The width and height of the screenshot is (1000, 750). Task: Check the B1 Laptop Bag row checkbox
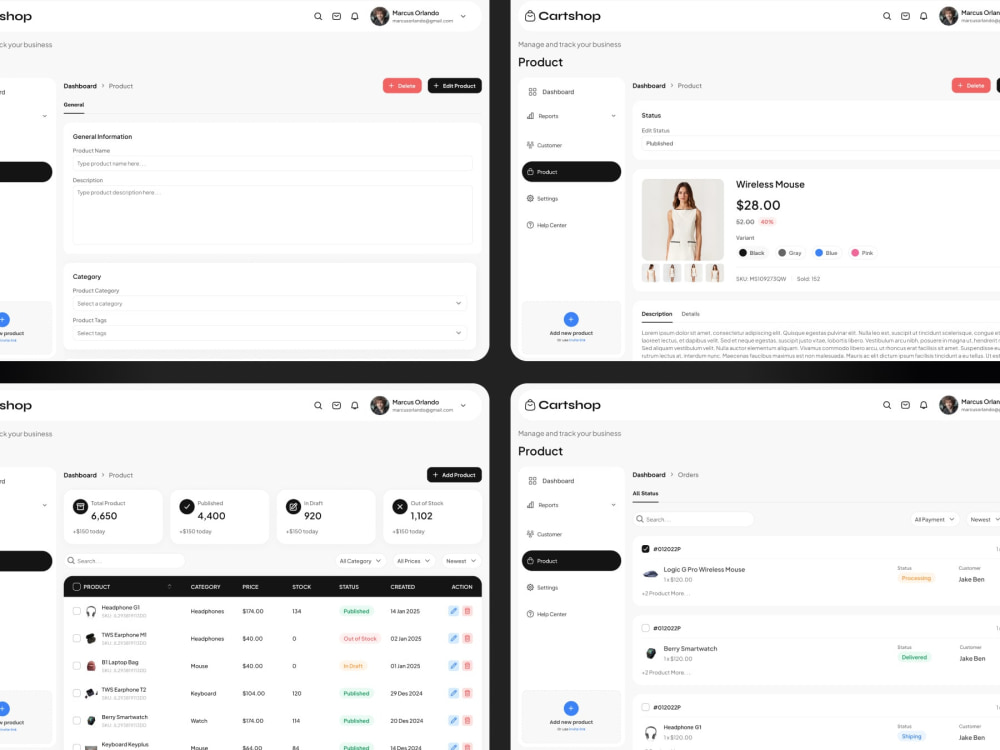tap(77, 666)
